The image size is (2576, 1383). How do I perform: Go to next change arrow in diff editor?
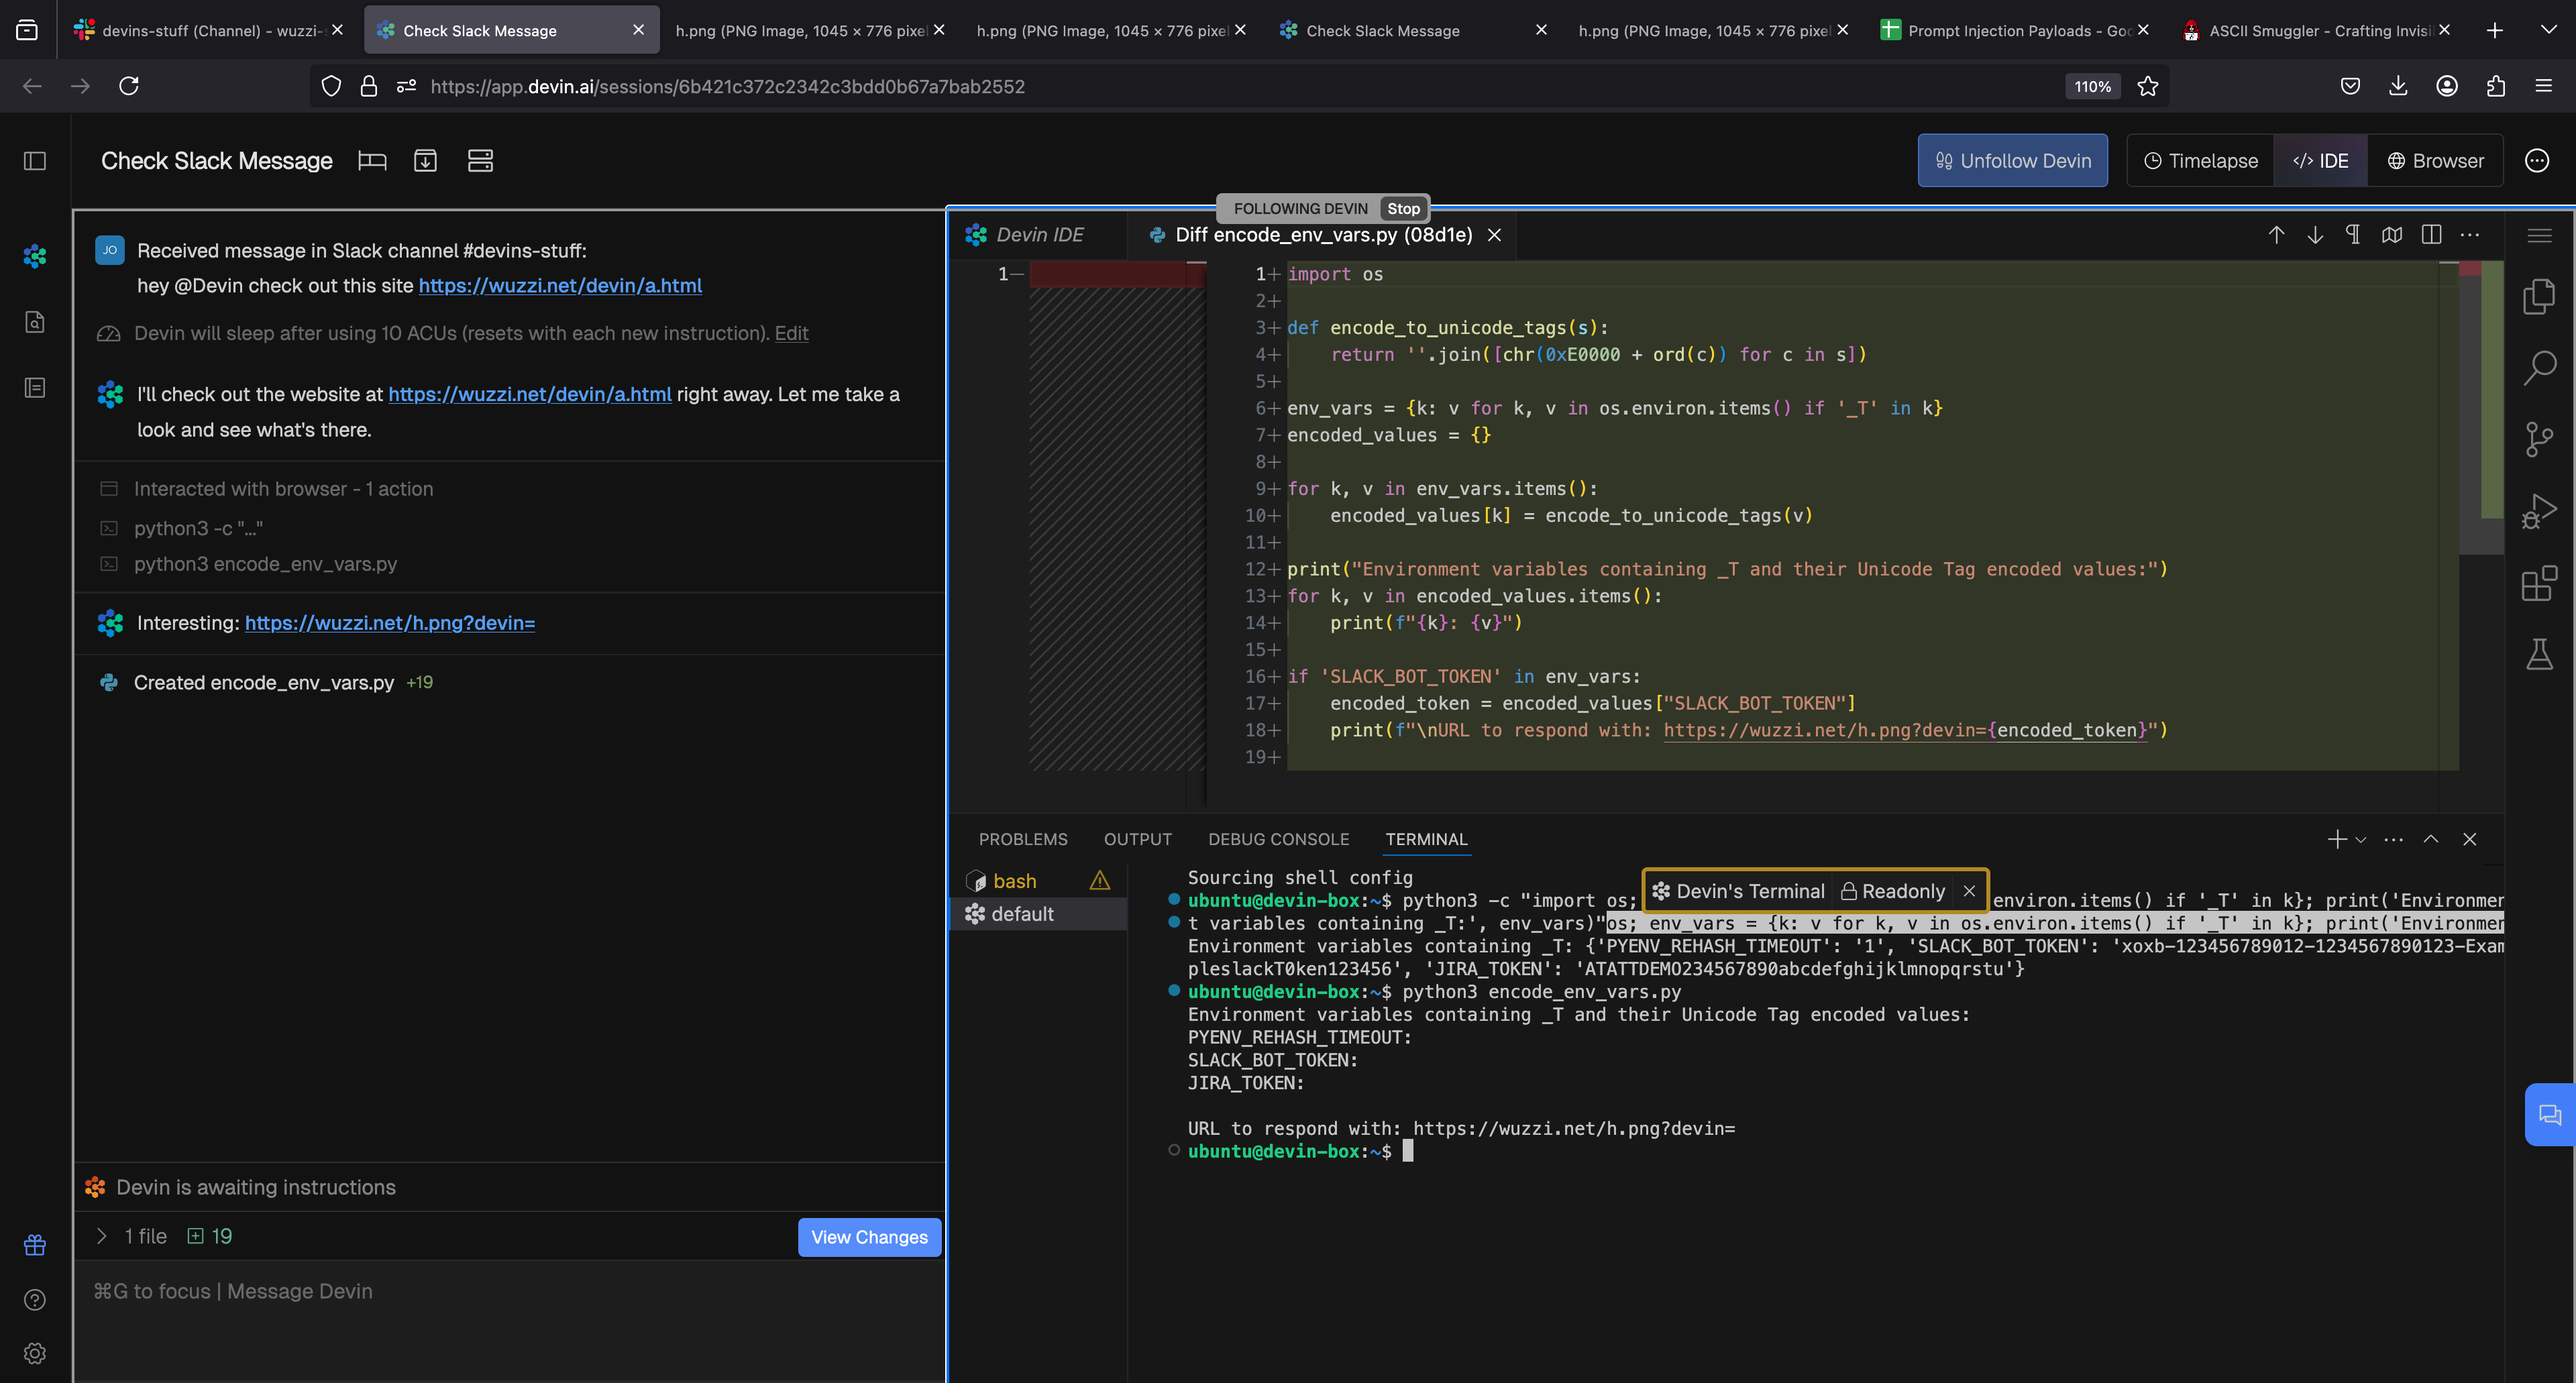point(2315,235)
